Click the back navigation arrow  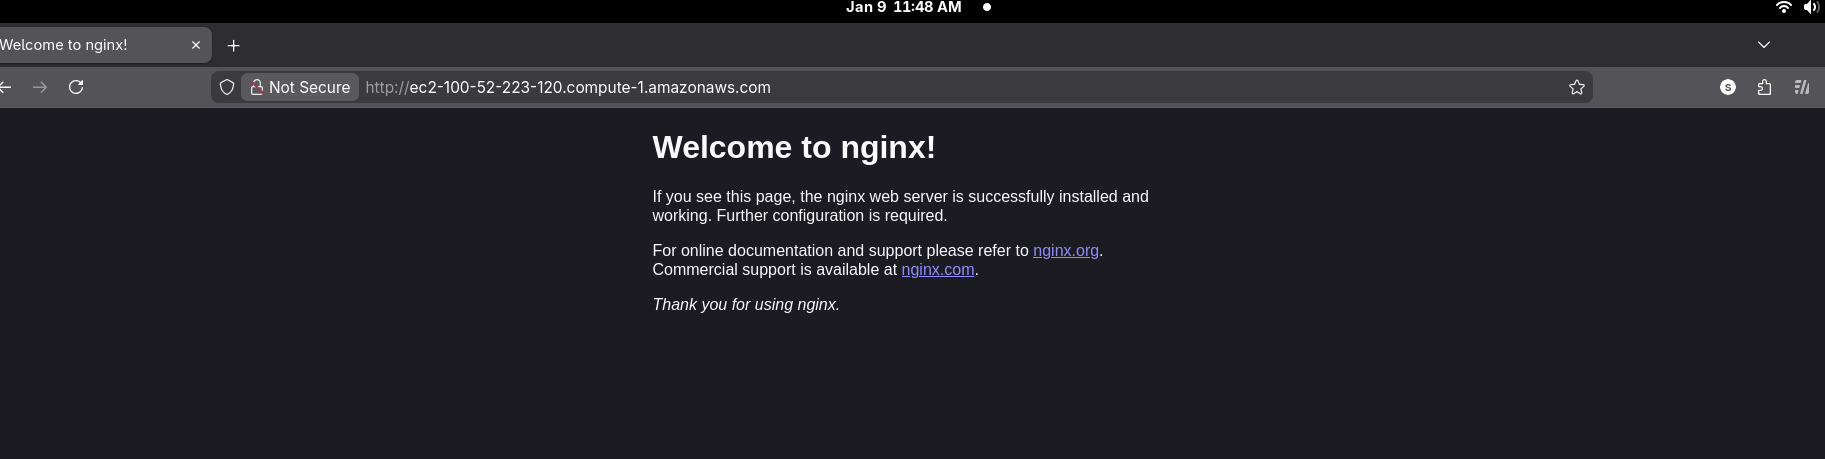pos(6,88)
